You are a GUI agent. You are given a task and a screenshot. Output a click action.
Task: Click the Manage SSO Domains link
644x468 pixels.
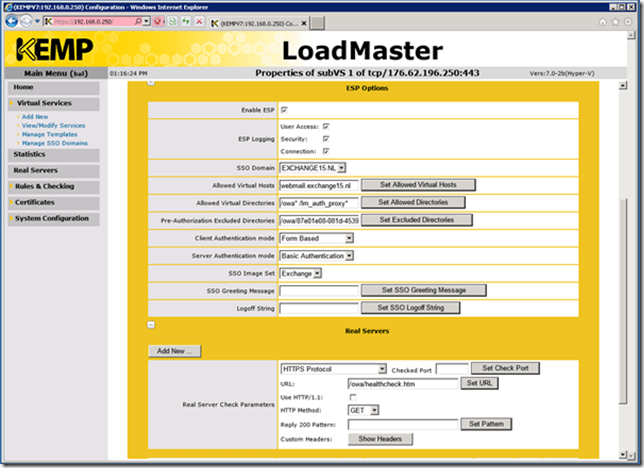click(x=54, y=143)
